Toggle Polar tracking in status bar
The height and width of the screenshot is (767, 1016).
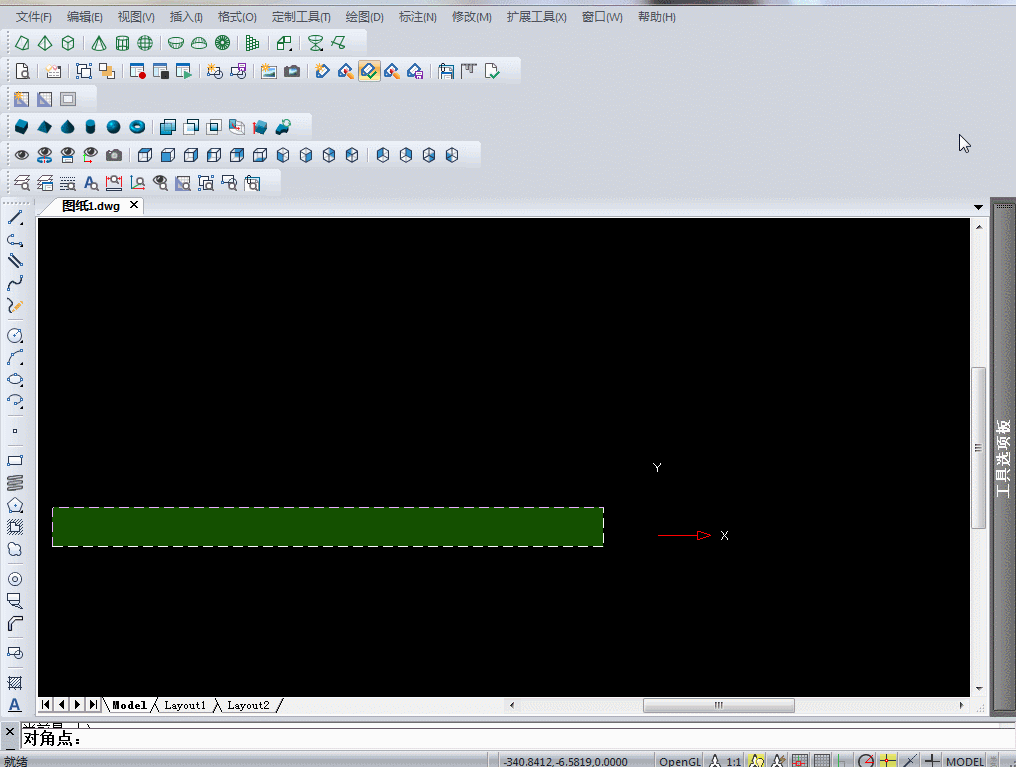(x=866, y=761)
